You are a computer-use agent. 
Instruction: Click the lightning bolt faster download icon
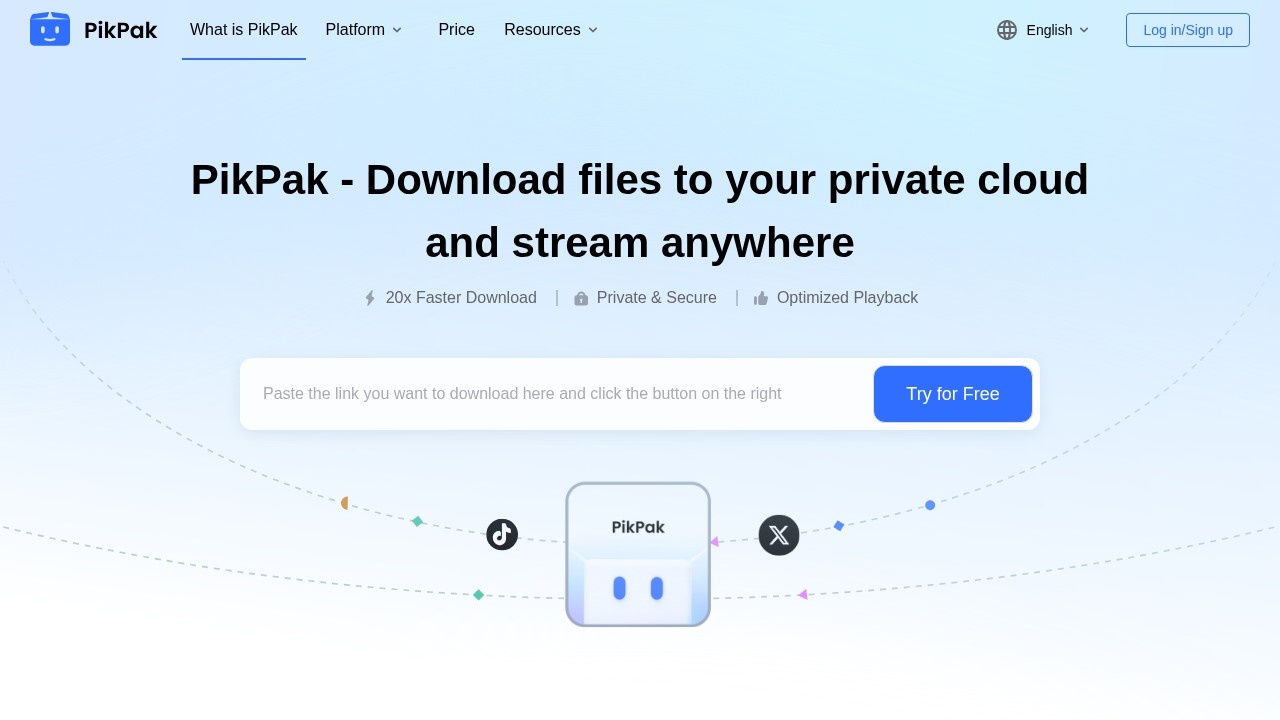point(370,298)
